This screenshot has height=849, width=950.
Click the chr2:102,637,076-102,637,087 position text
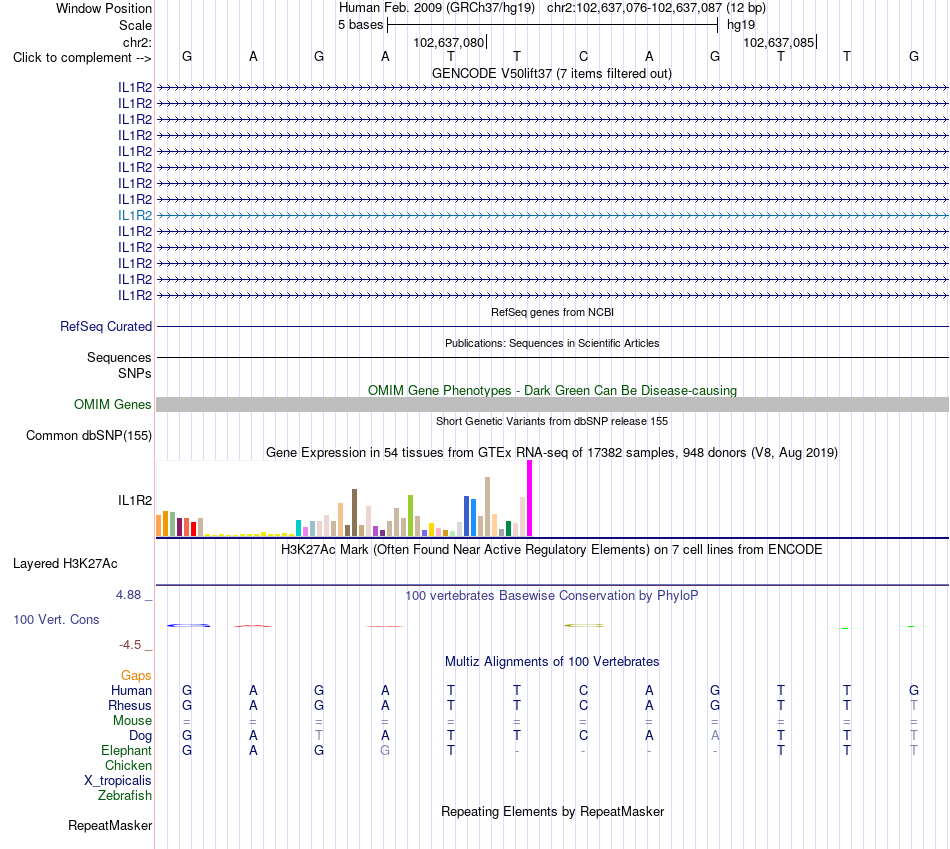point(634,8)
